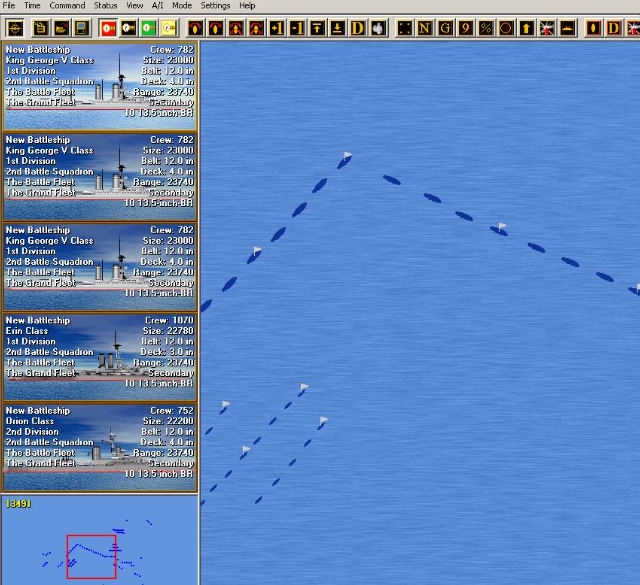Click the crosshair target icon in toolbar

click(15, 28)
